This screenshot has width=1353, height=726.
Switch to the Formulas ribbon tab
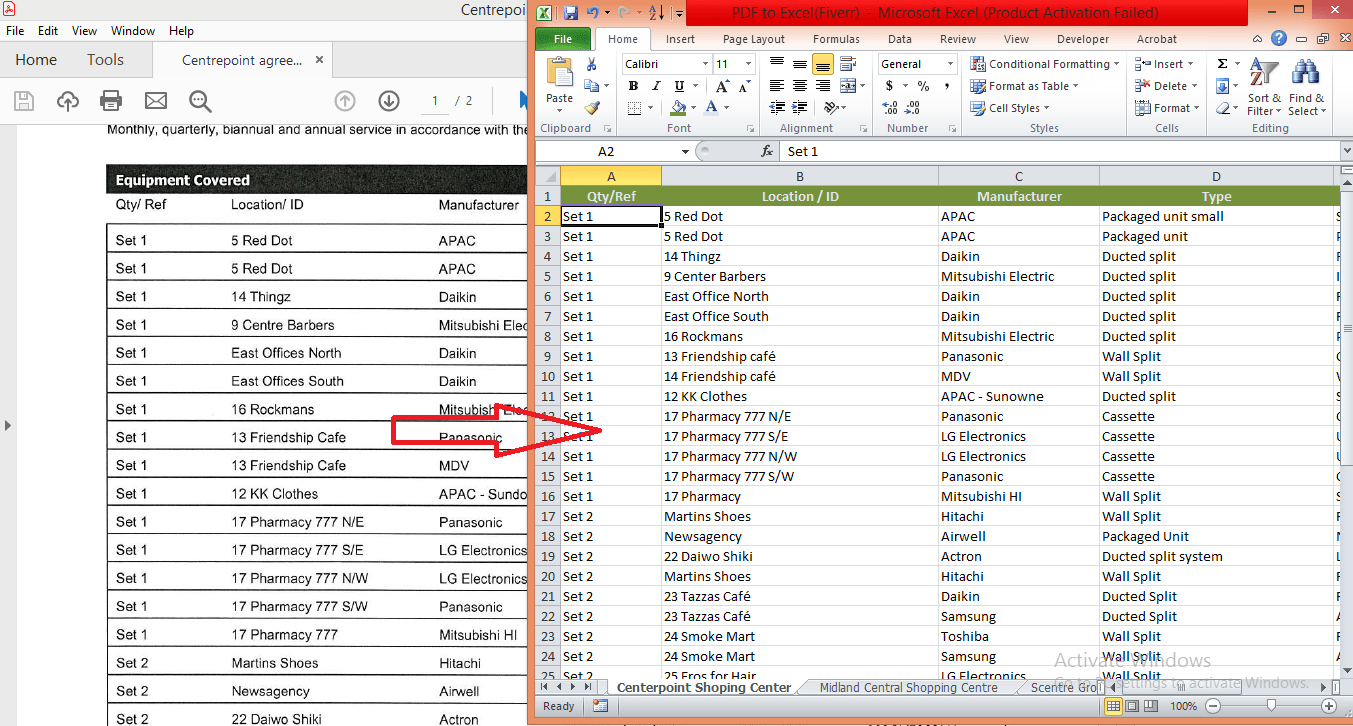[x=836, y=39]
